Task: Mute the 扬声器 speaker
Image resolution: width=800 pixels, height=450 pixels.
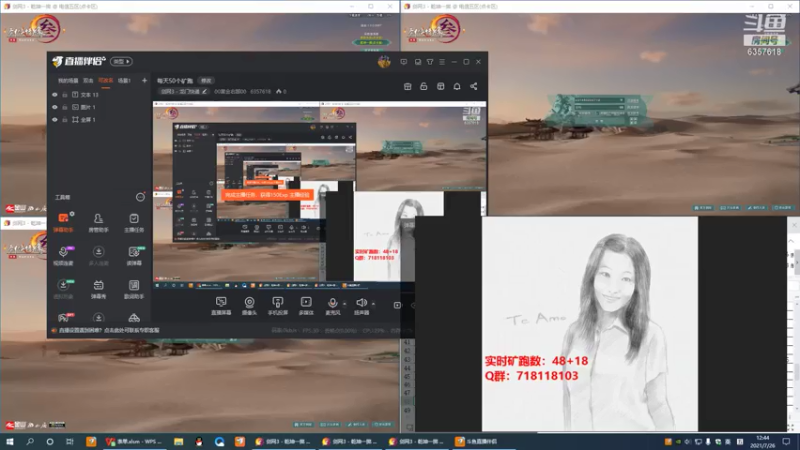Action: click(361, 306)
